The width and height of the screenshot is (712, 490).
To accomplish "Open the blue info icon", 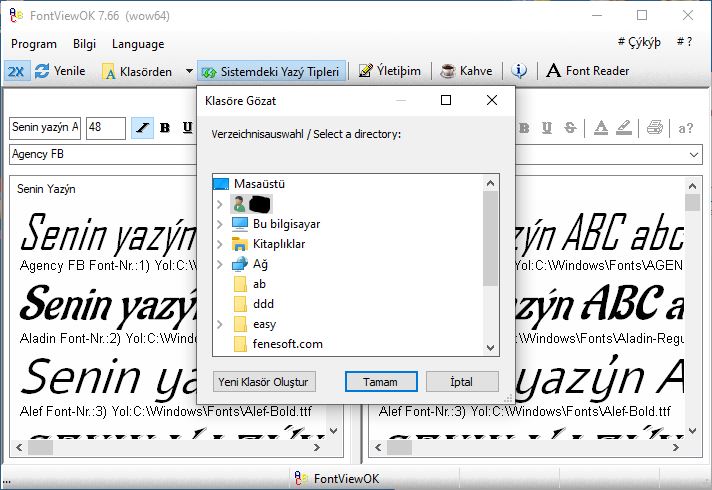I will [x=519, y=71].
